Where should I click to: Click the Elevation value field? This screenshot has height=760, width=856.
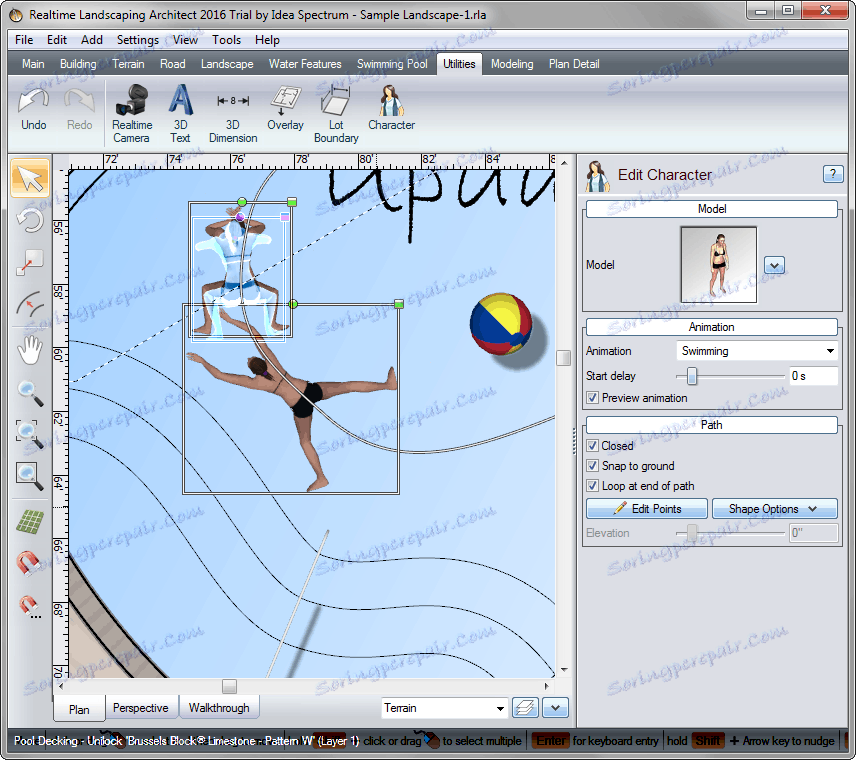coord(813,533)
